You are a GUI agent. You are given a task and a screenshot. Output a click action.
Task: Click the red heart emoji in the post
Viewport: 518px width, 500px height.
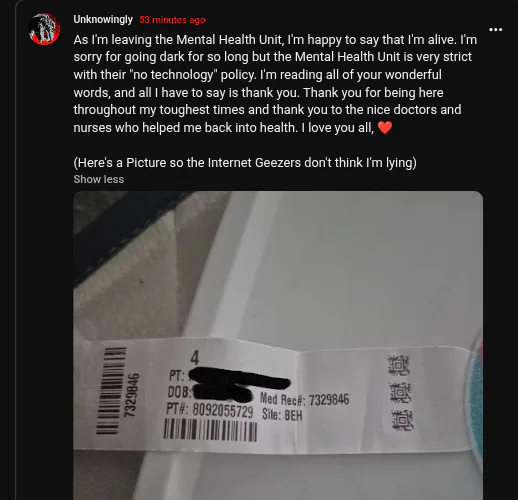click(385, 127)
